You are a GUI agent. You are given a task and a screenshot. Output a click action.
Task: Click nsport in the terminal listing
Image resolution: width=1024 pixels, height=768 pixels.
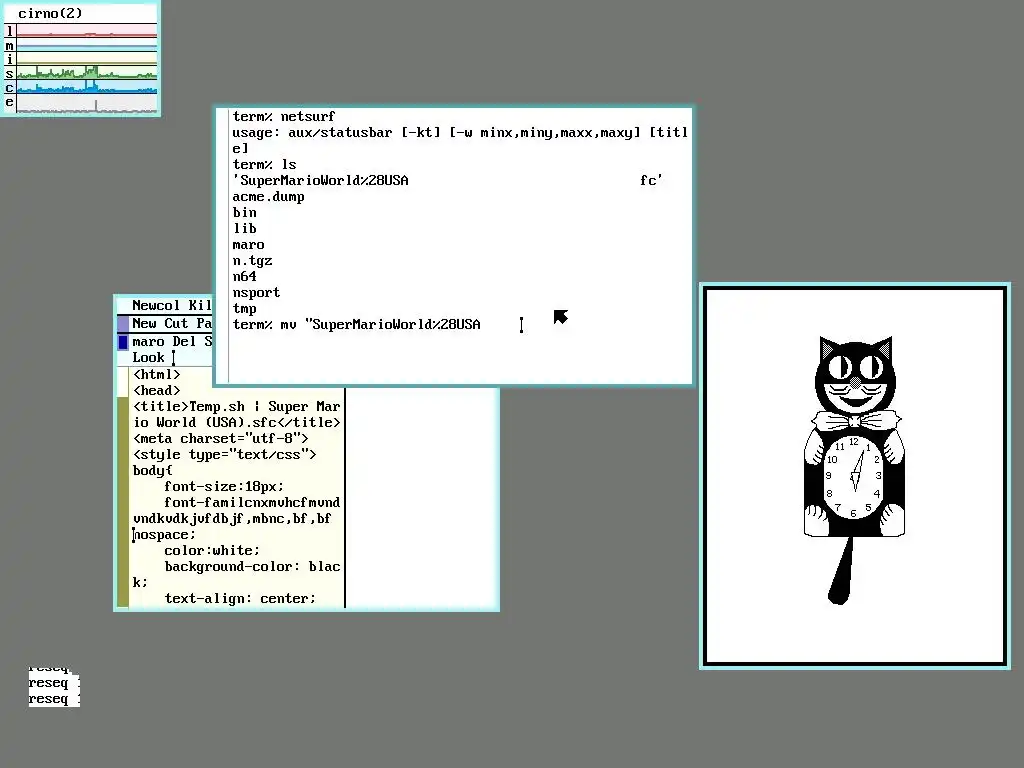point(256,293)
